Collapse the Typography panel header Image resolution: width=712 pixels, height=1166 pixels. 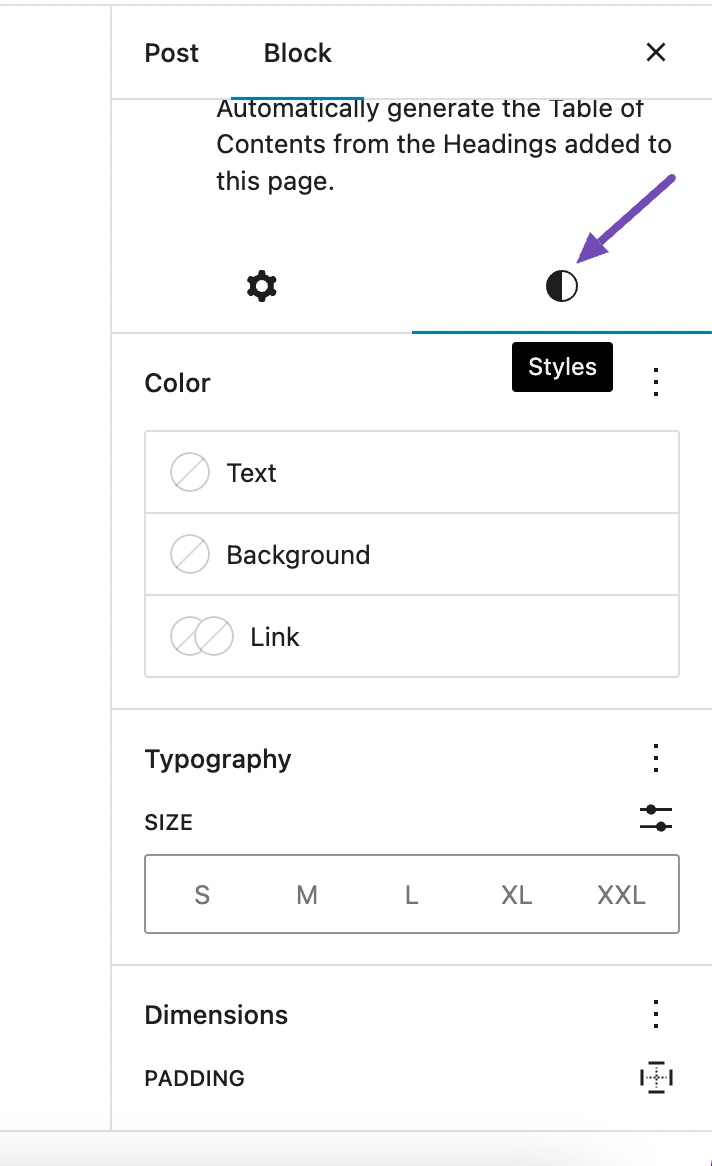(x=217, y=758)
